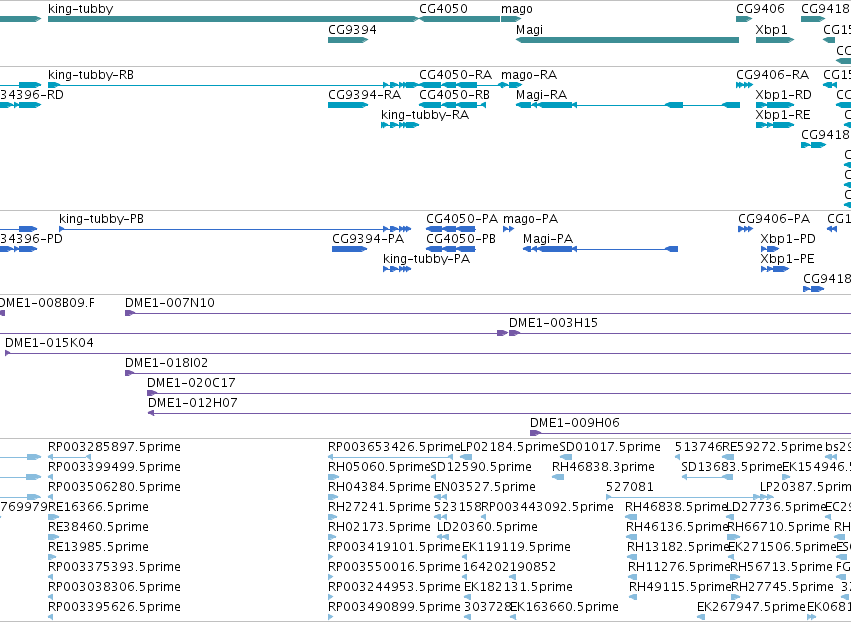Select BAC clone DME1-003H15
The width and height of the screenshot is (851, 622).
(680, 333)
